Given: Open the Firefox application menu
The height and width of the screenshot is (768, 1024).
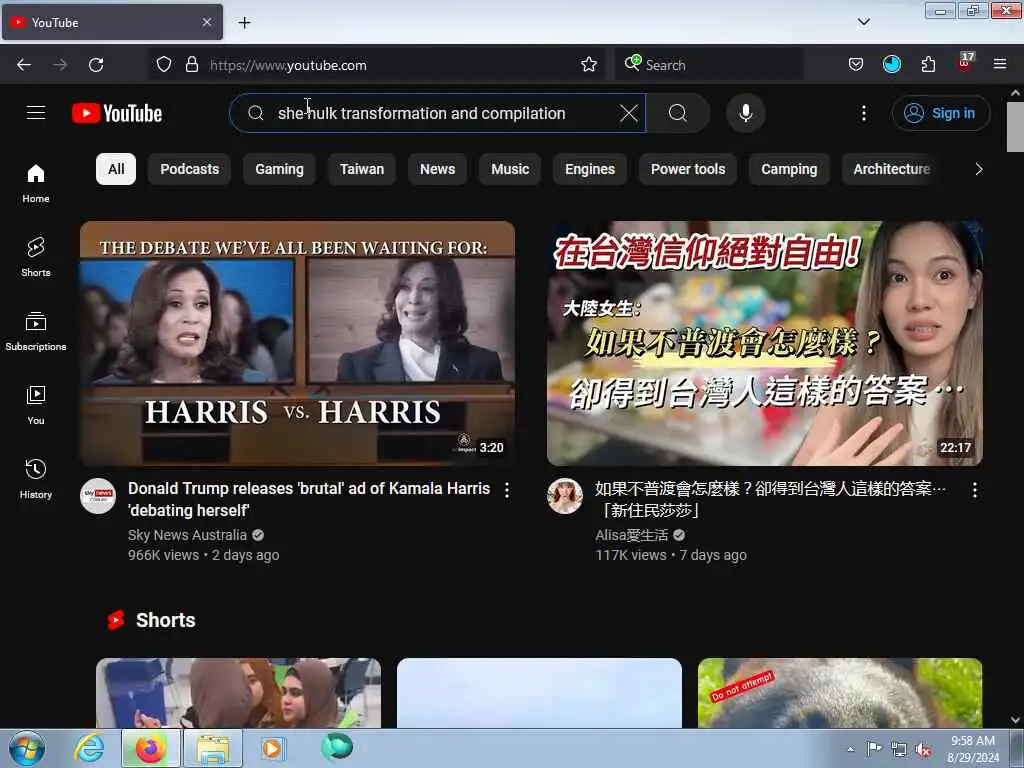Looking at the screenshot, I should tap(999, 64).
